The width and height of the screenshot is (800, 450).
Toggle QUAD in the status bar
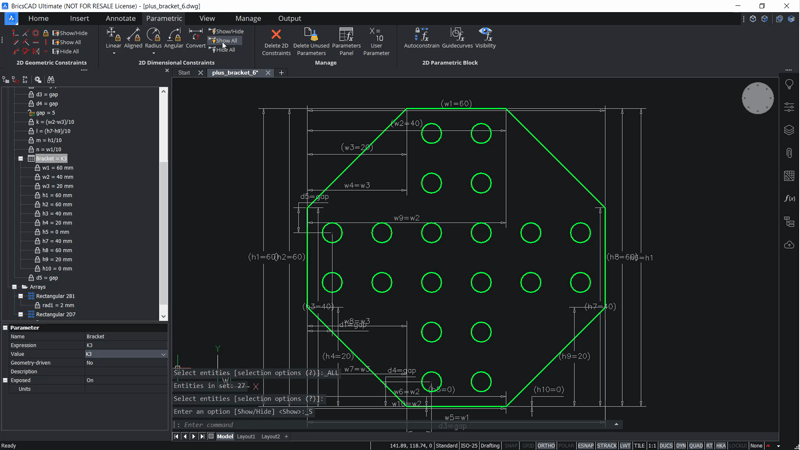pos(695,445)
